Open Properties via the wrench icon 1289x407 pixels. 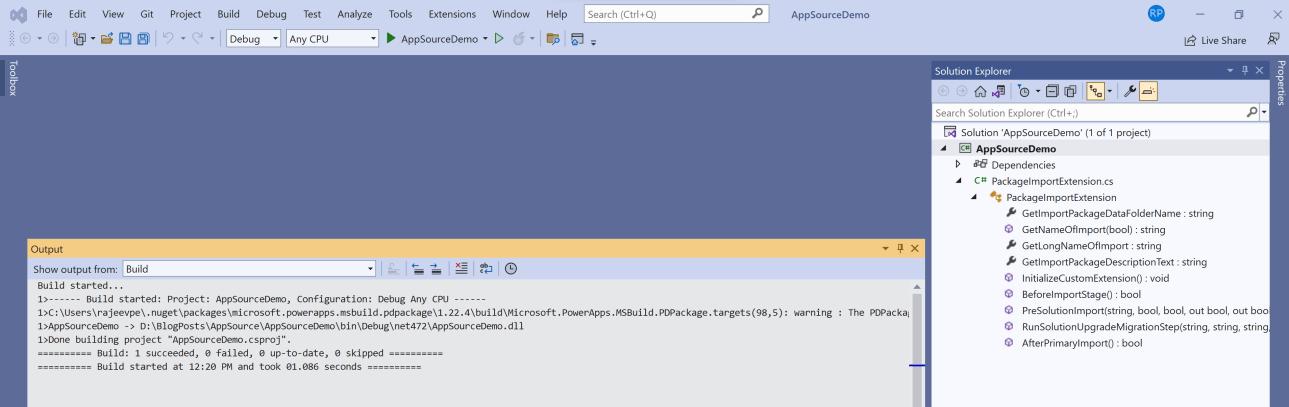click(1129, 91)
